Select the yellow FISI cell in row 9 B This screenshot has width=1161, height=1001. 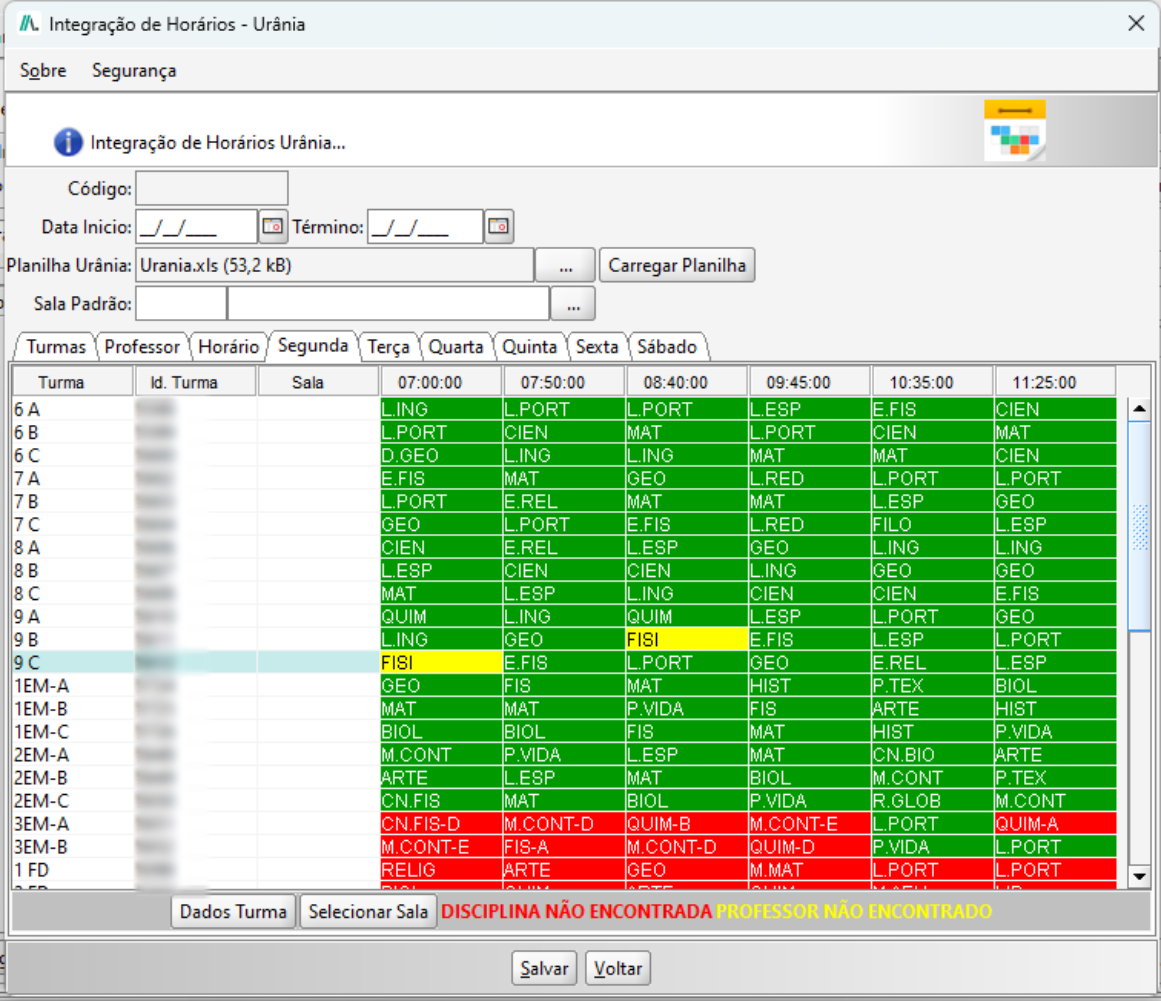687,639
